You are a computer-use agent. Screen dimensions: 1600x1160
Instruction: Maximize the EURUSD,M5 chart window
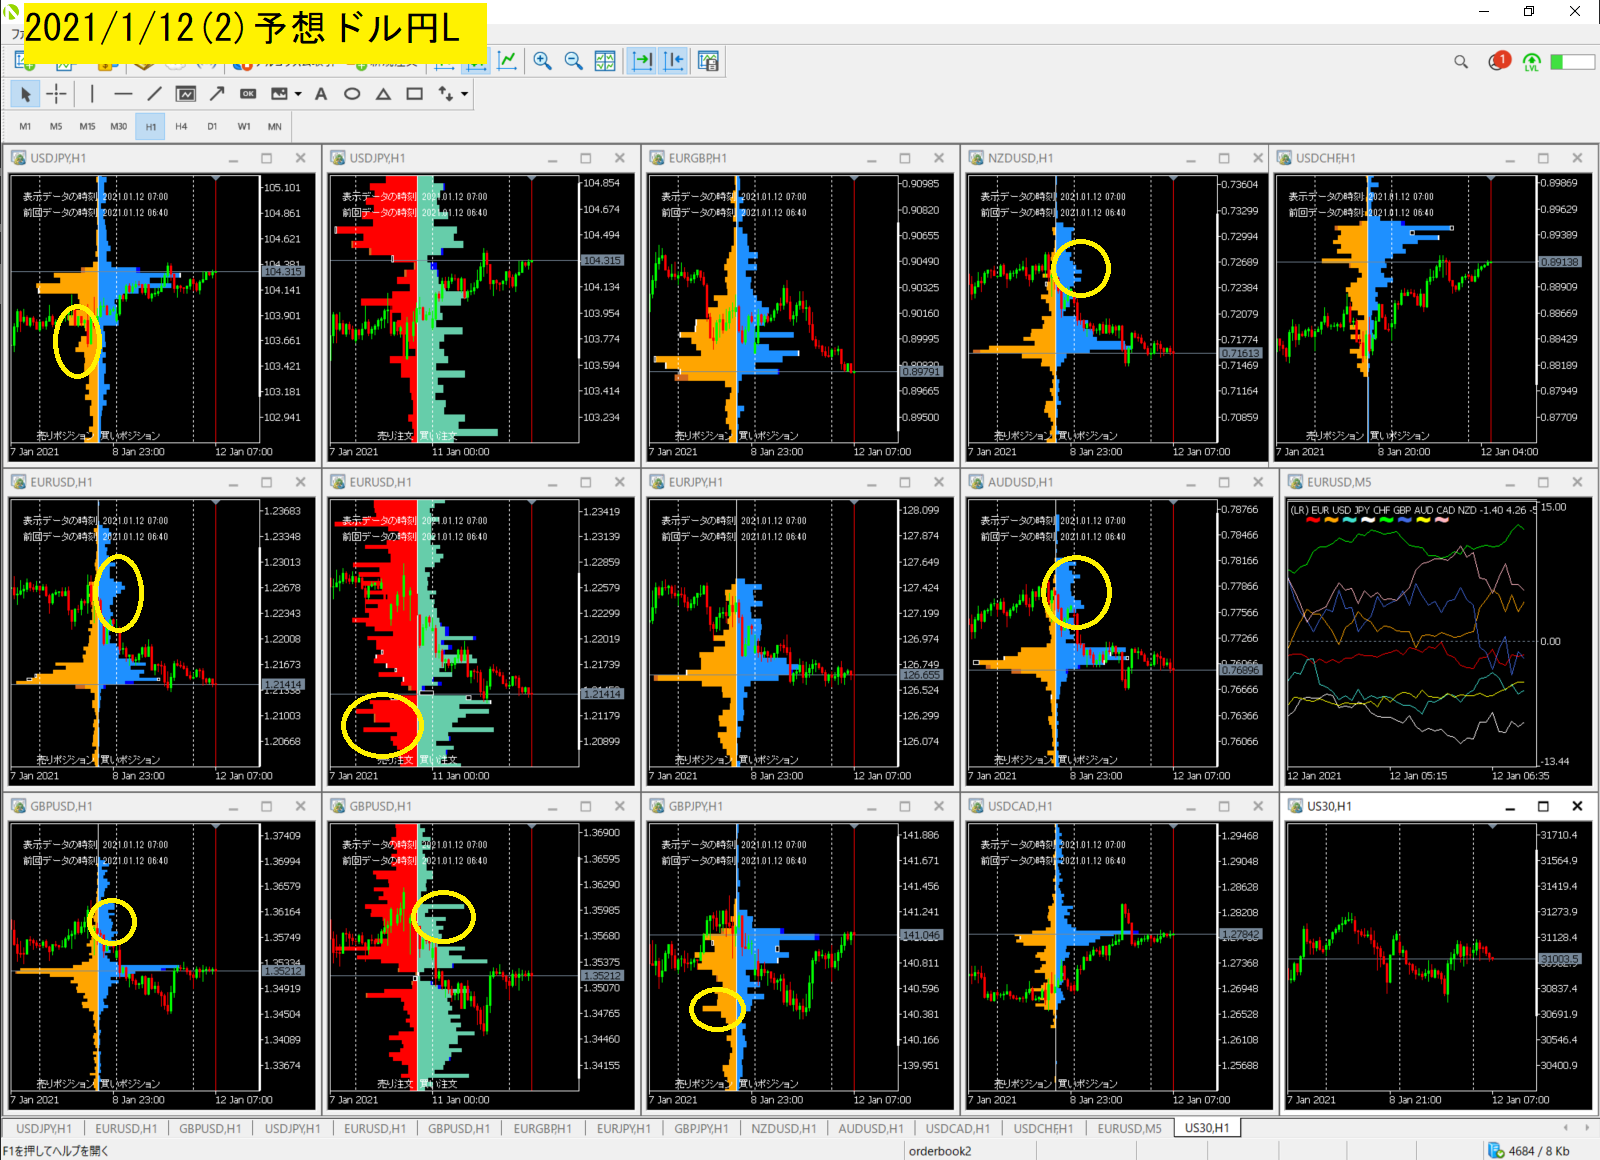pyautogui.click(x=1543, y=482)
